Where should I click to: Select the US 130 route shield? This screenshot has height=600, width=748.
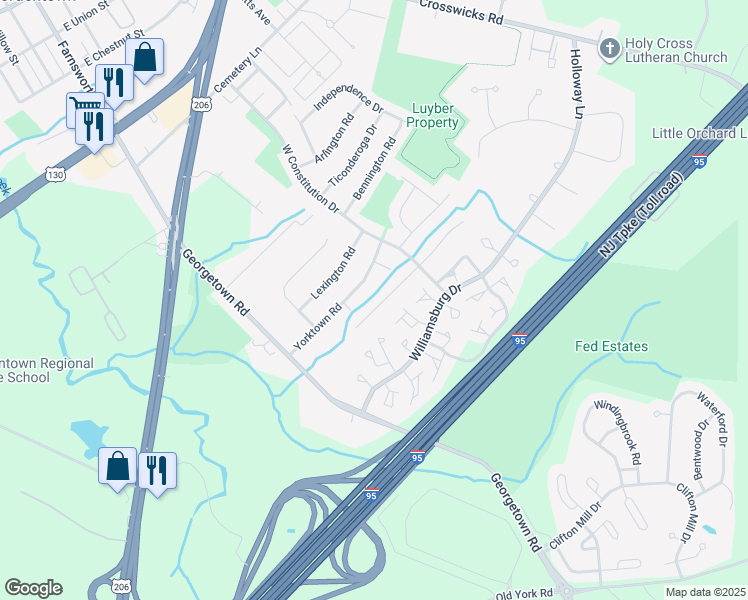click(x=55, y=175)
